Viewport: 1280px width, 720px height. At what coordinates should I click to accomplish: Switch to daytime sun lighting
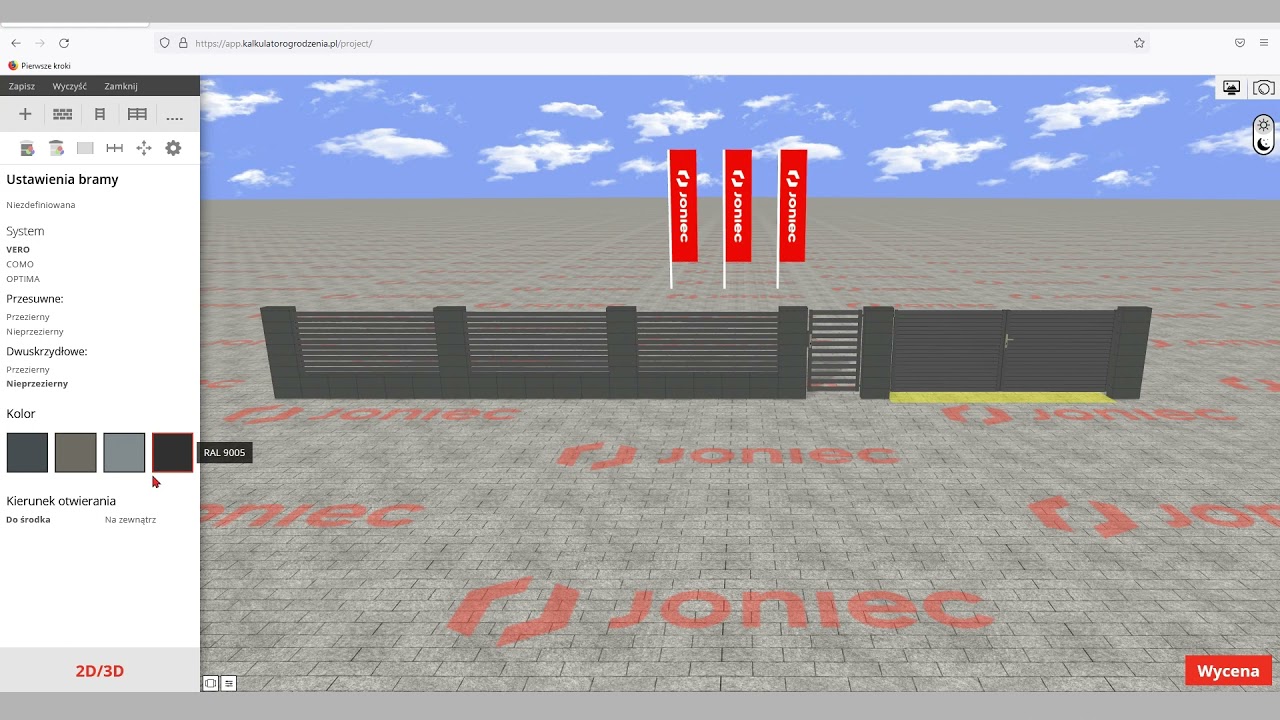pyautogui.click(x=1264, y=125)
